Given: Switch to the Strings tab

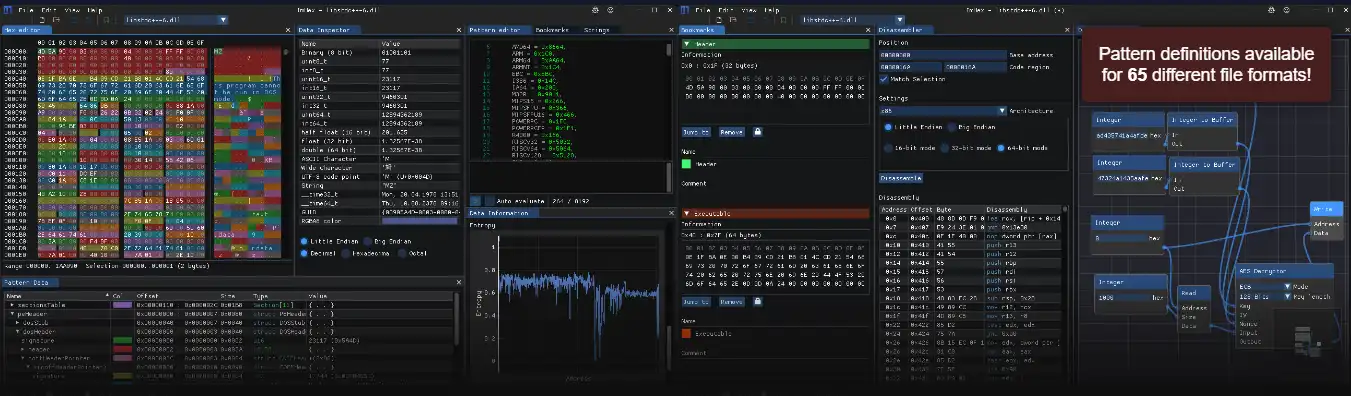Looking at the screenshot, I should pyautogui.click(x=597, y=31).
